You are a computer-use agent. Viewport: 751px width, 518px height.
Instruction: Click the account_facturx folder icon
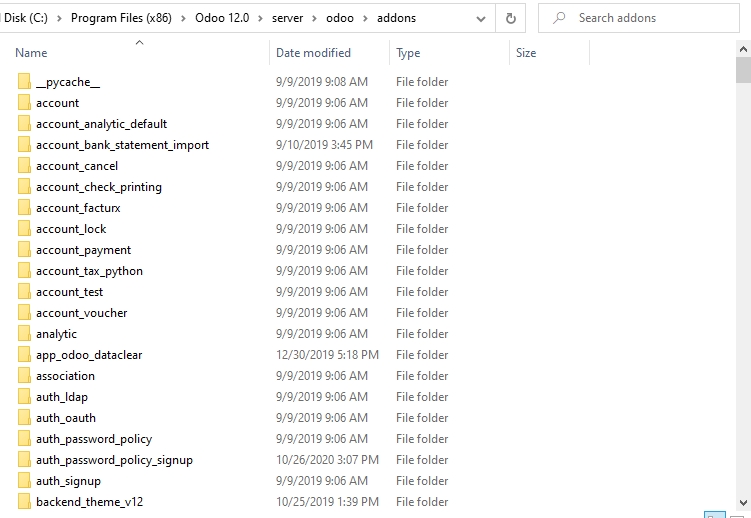24,208
